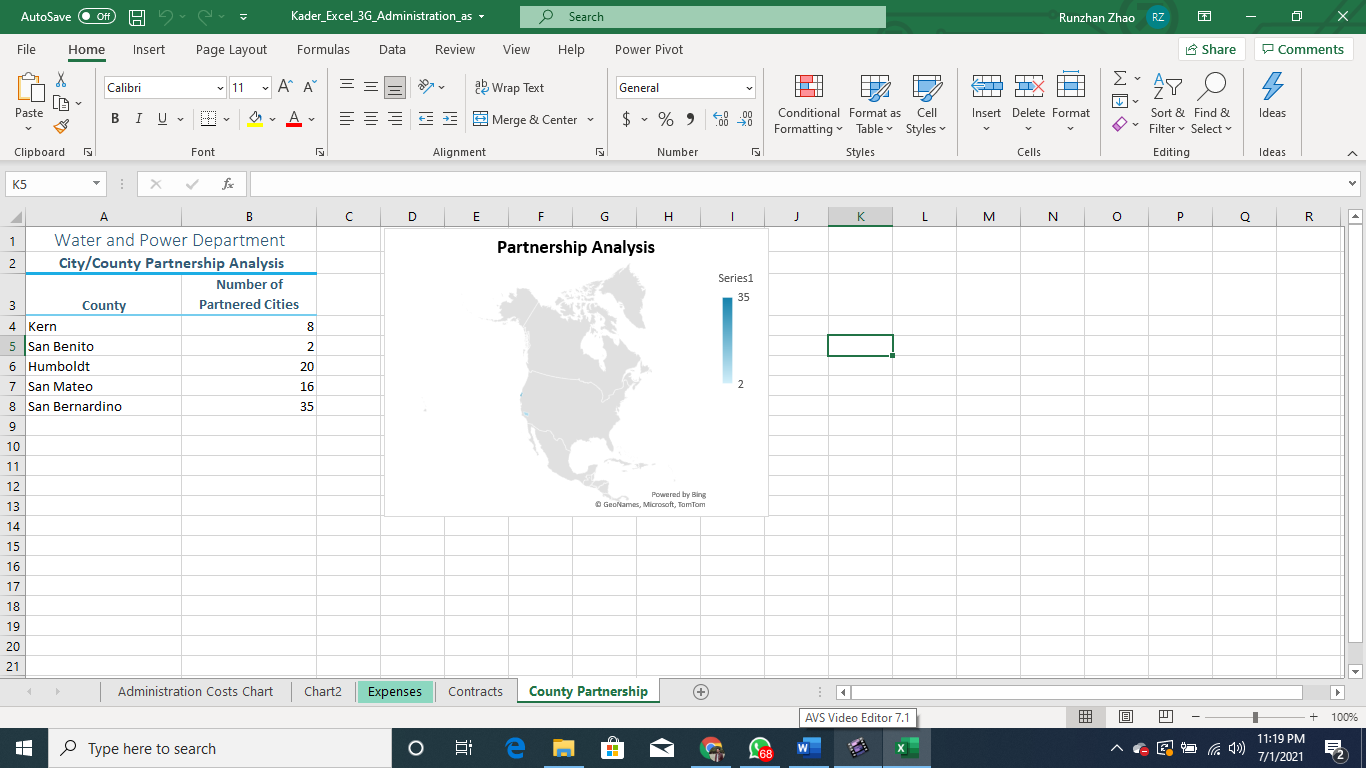This screenshot has height=768, width=1366.
Task: Apply top vertical alignment
Action: coord(347,87)
